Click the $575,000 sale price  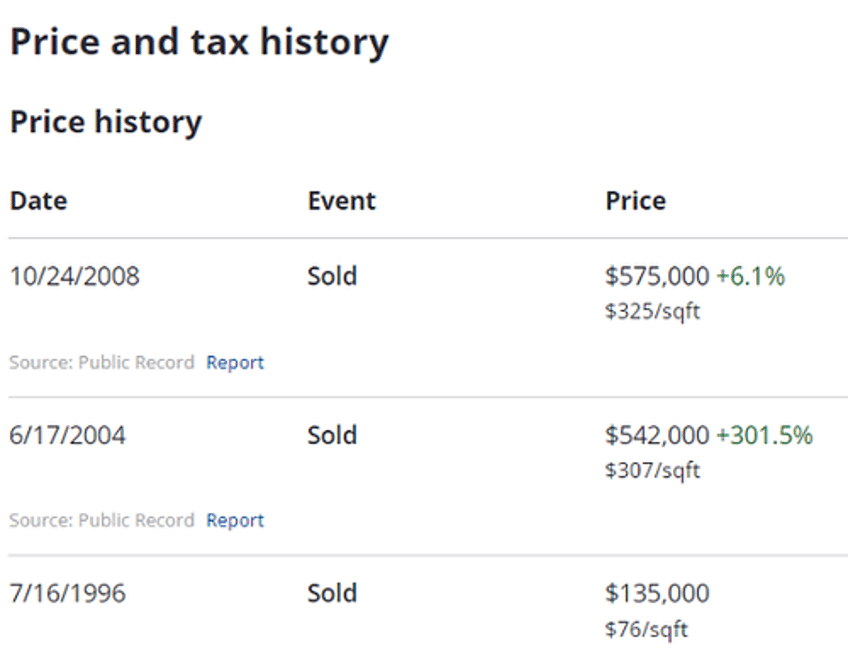657,276
